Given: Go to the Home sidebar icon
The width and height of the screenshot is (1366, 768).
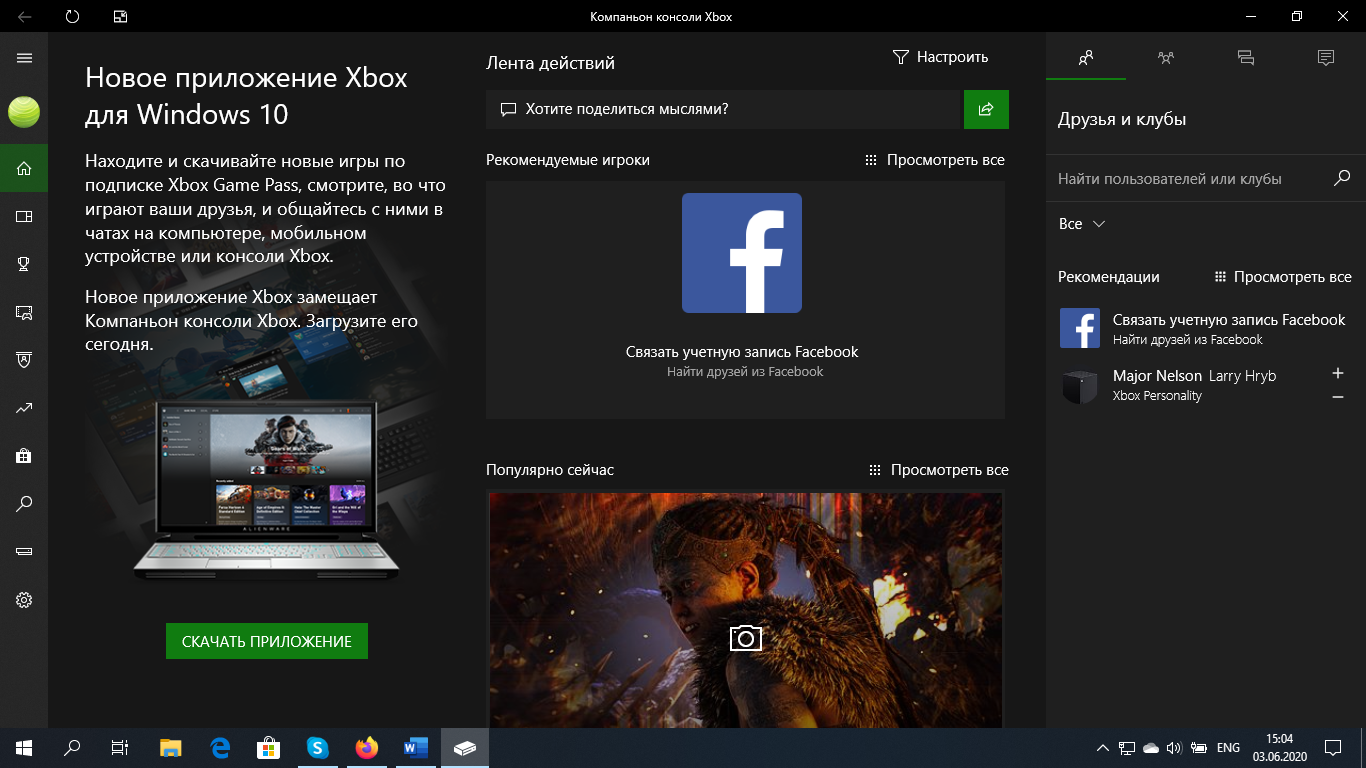Looking at the screenshot, I should click(24, 168).
